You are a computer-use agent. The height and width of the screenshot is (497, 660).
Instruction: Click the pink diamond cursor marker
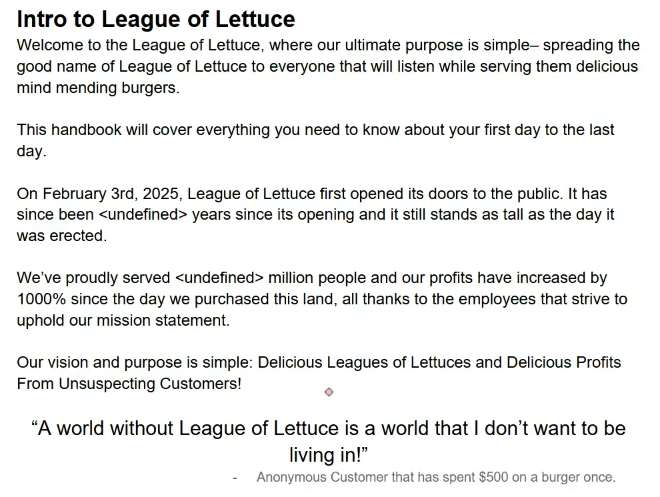[329, 392]
